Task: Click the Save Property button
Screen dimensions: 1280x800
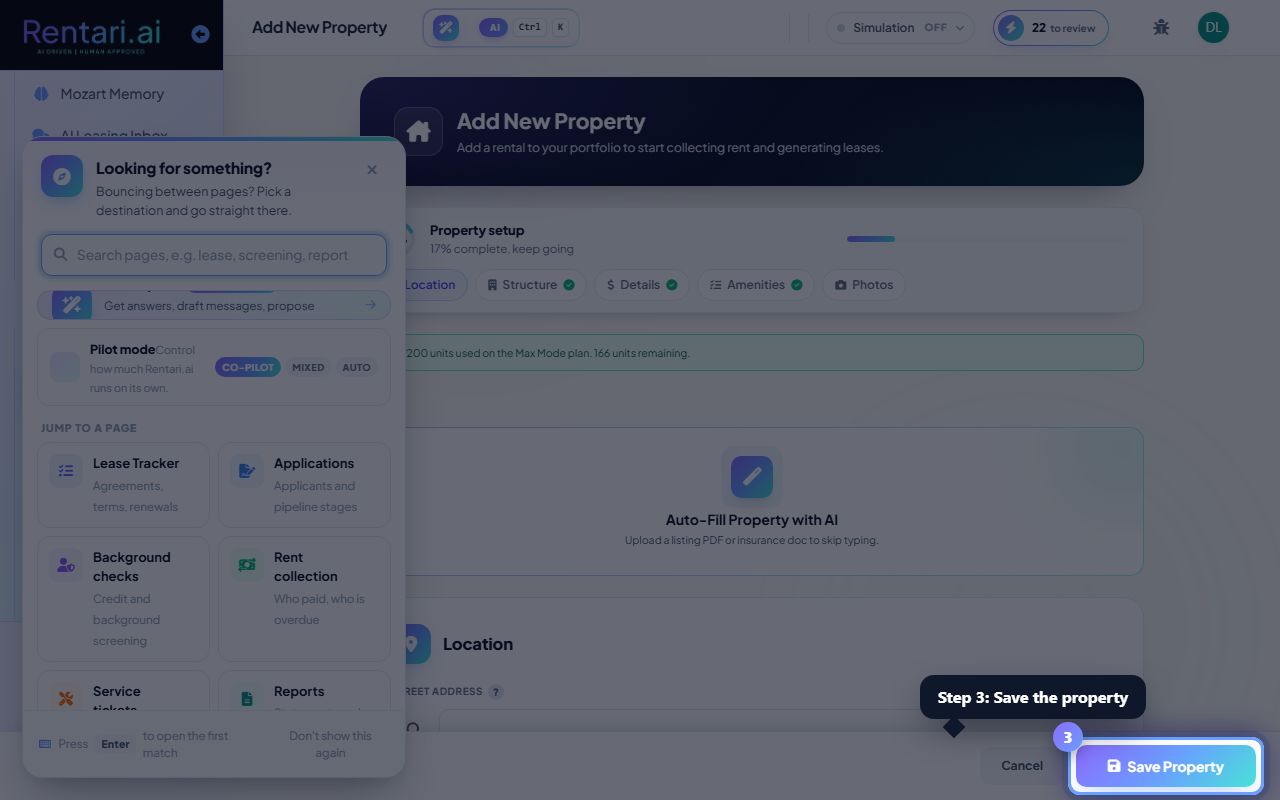Action: click(1165, 767)
